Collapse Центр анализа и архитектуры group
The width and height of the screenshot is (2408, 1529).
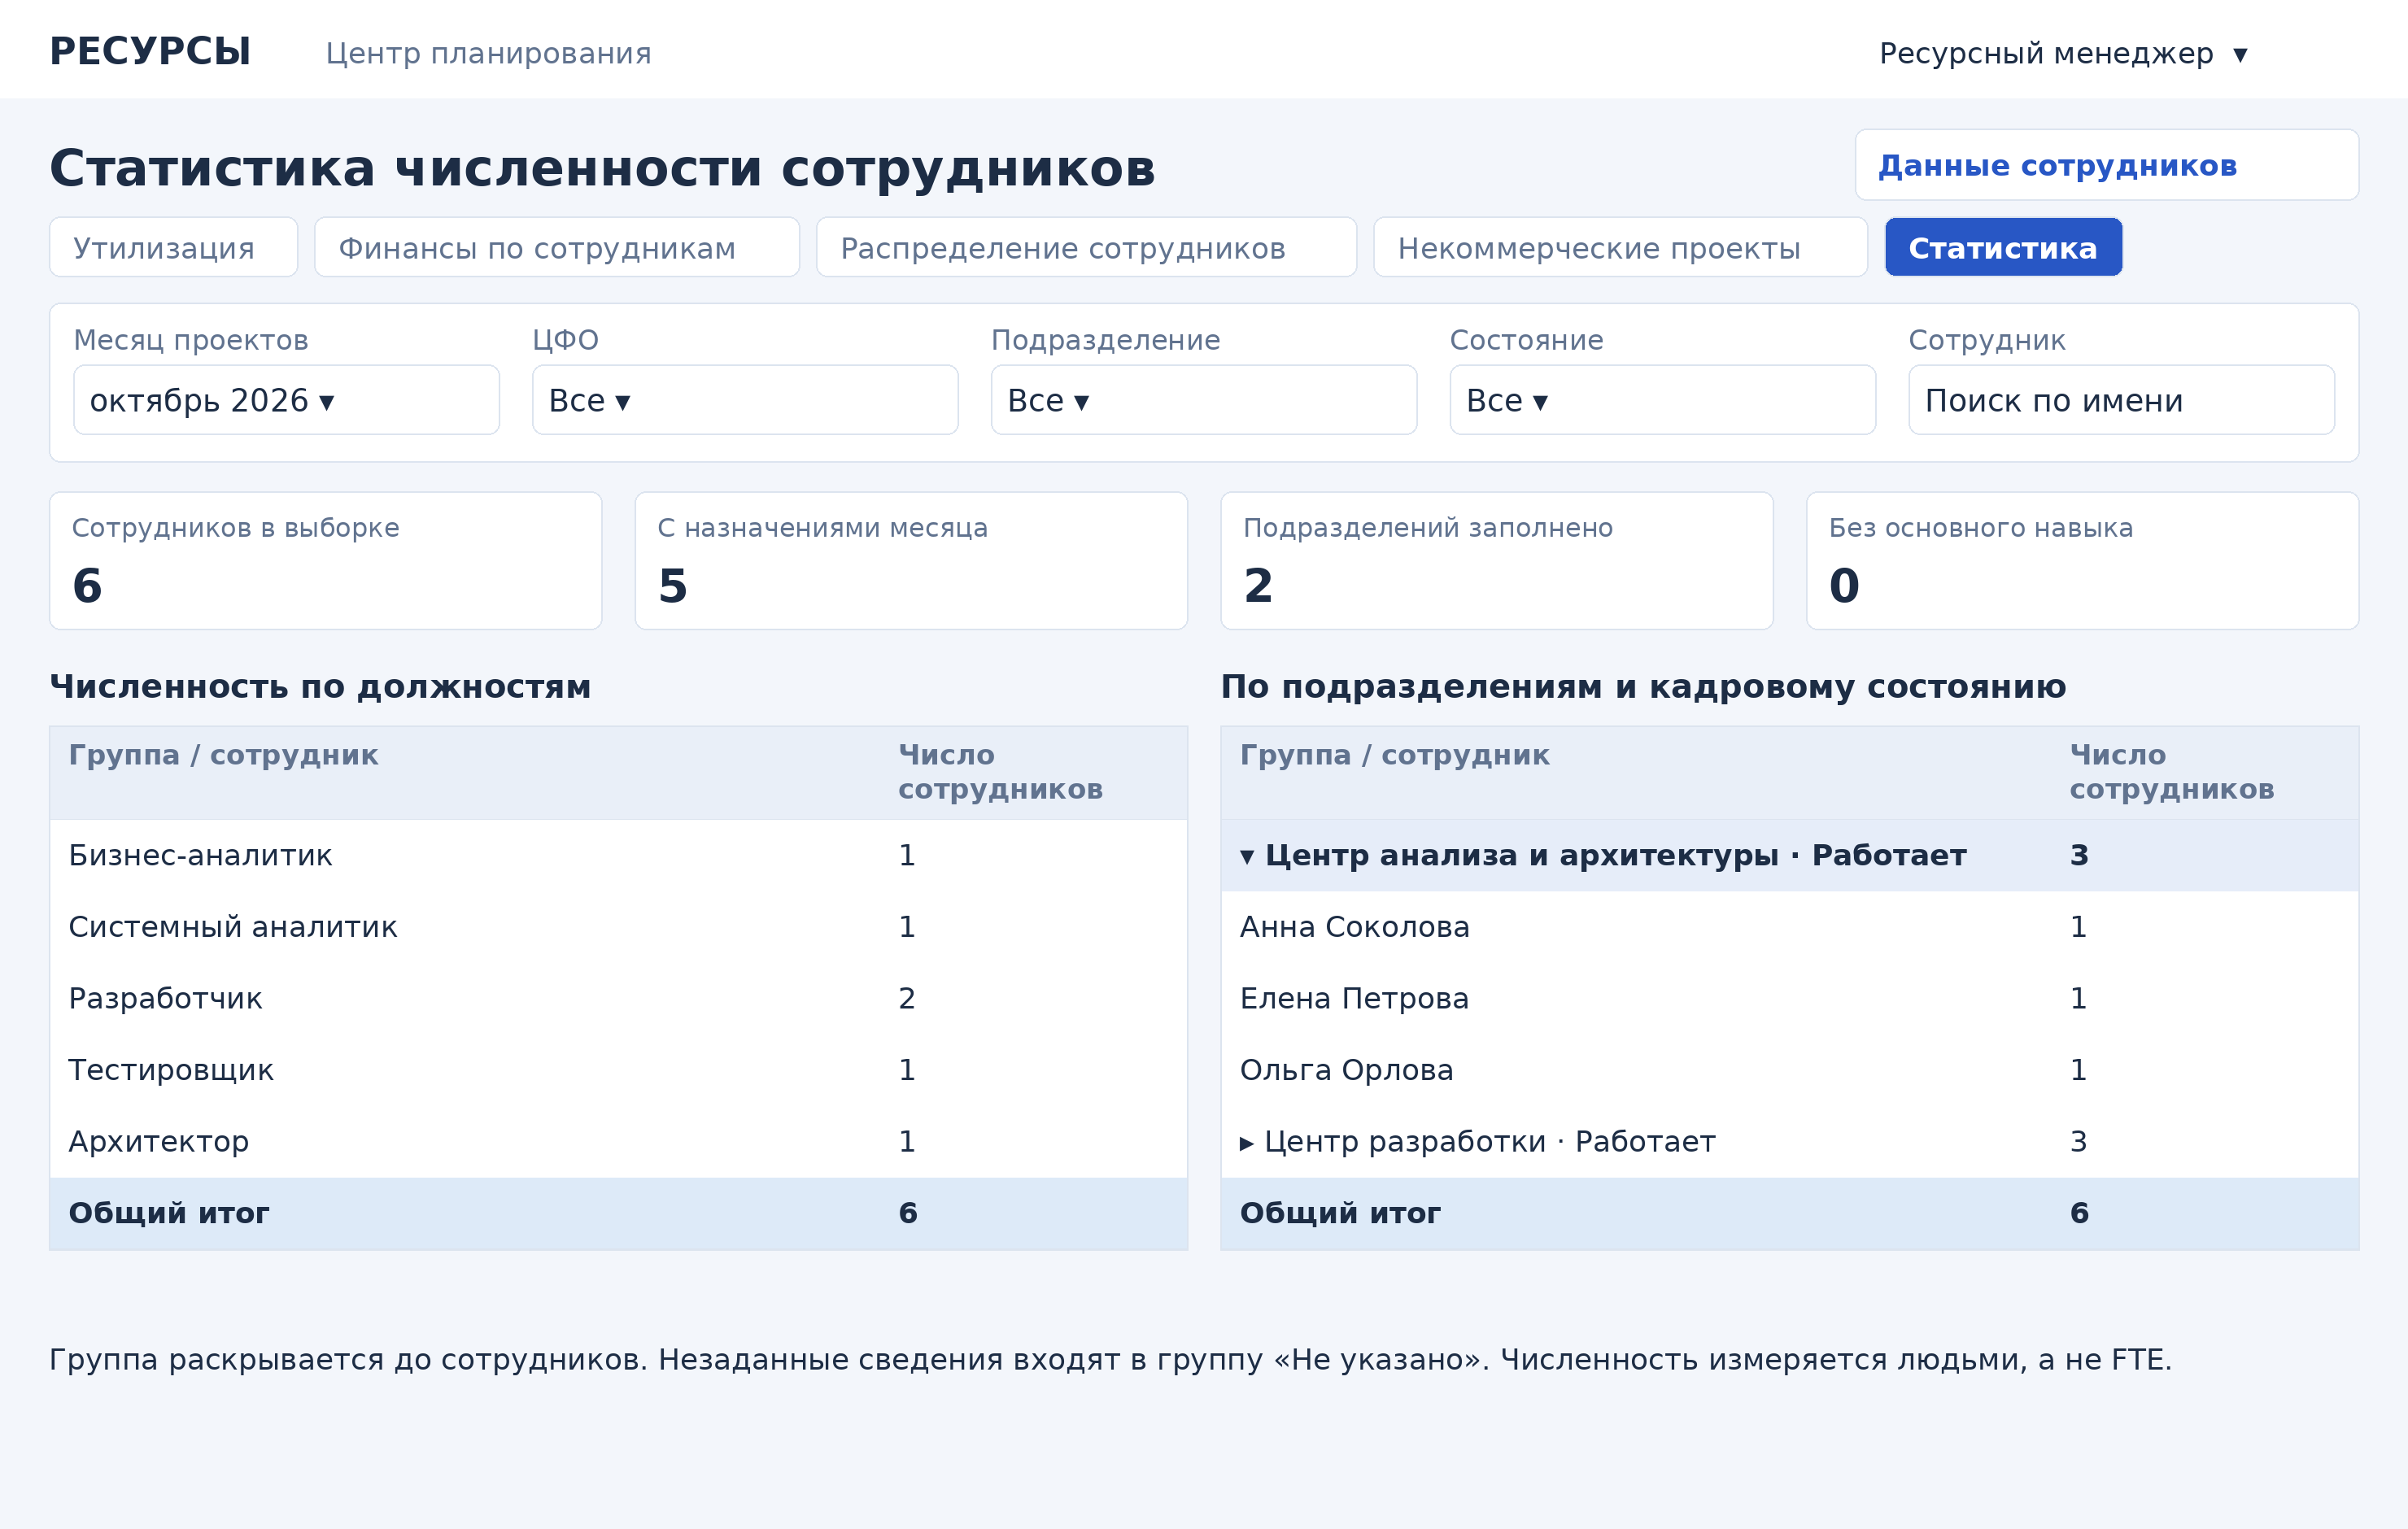[x=1789, y=855]
